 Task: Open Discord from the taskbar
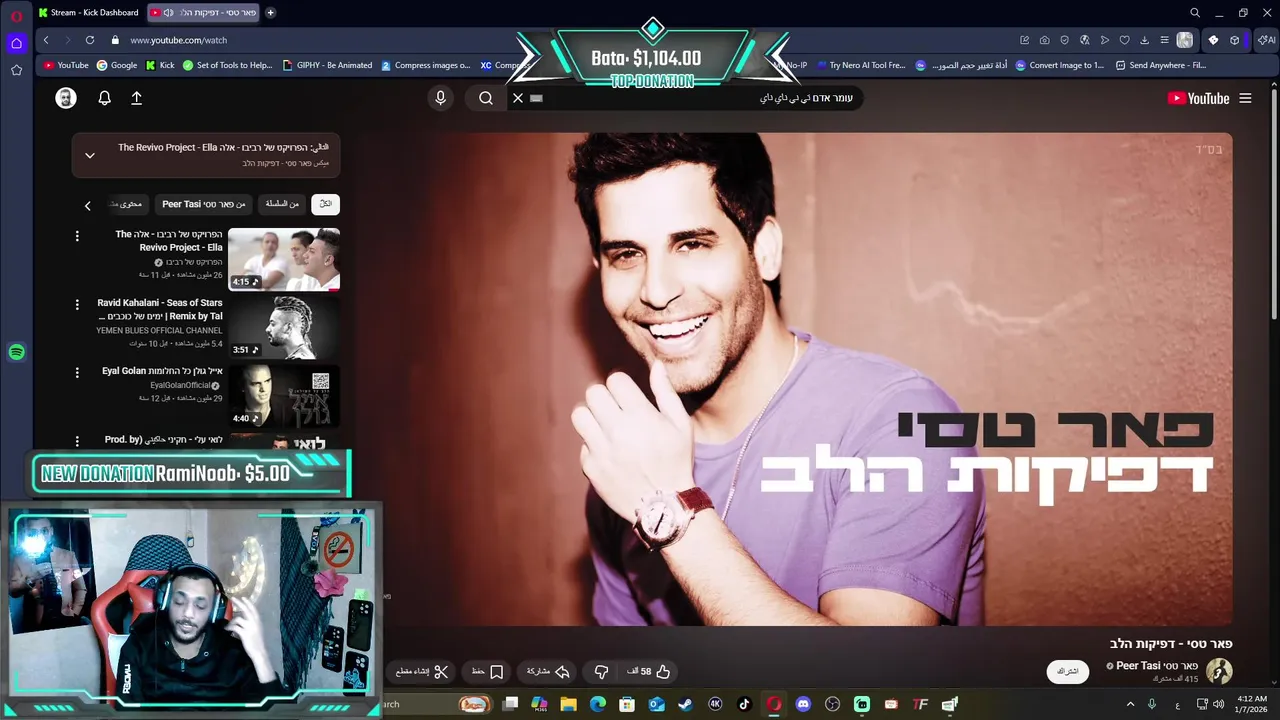click(x=803, y=704)
